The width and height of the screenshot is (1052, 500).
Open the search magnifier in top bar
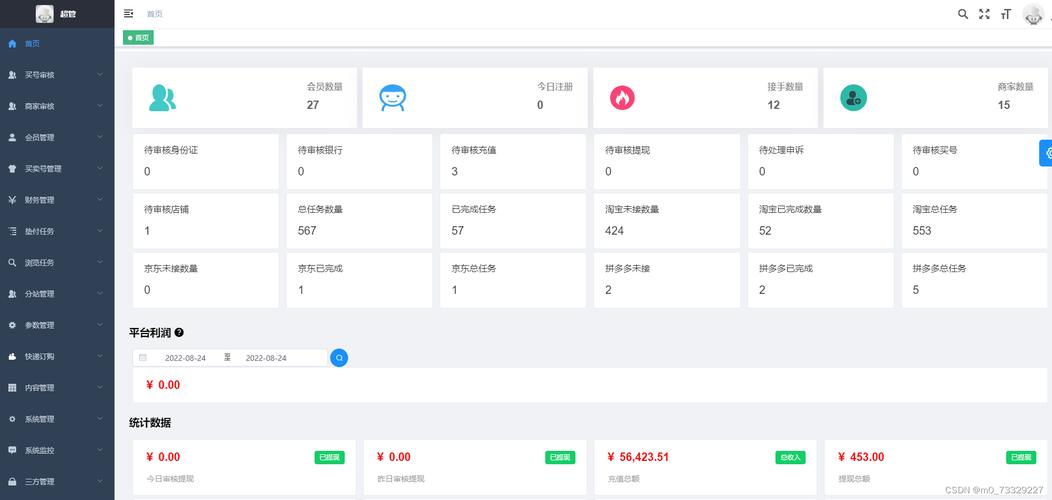[x=963, y=13]
